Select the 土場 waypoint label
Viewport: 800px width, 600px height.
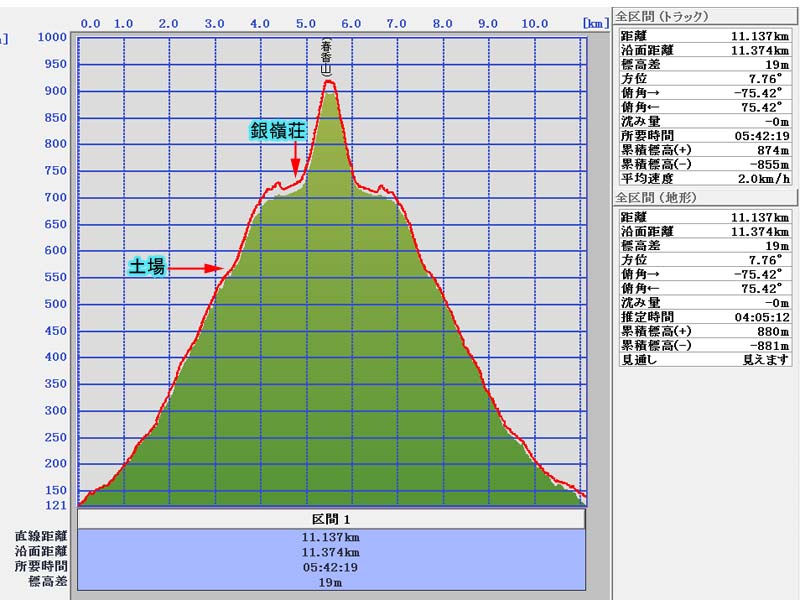(147, 267)
